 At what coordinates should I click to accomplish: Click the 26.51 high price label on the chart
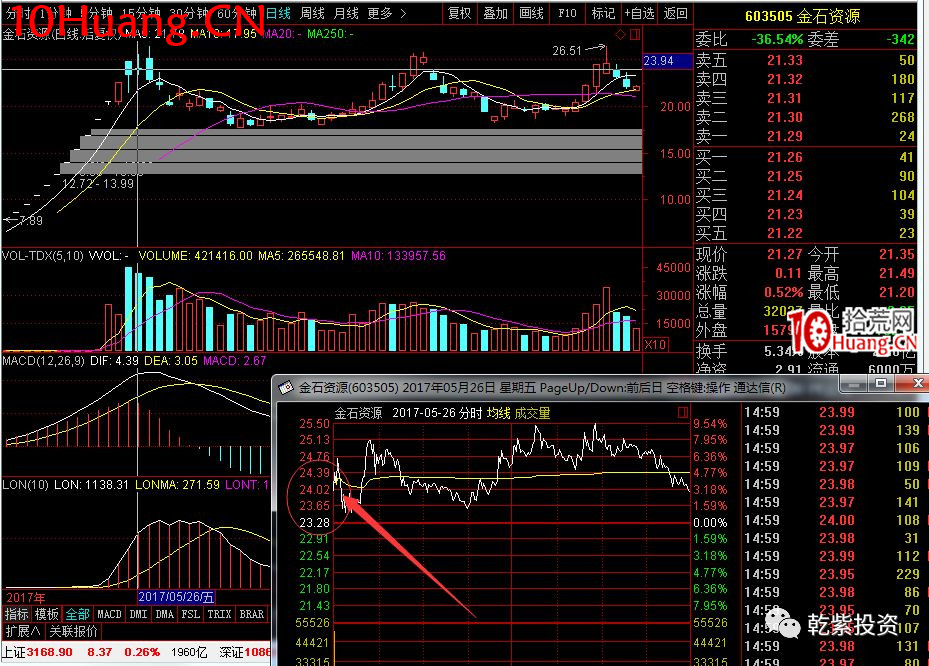[567, 52]
